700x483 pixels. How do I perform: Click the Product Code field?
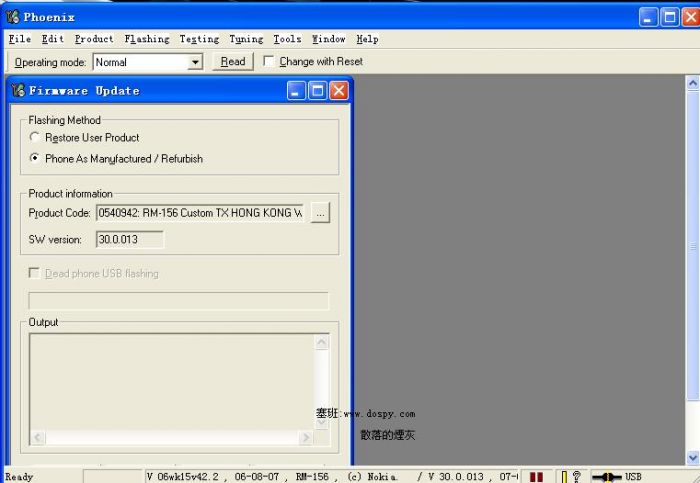click(200, 213)
